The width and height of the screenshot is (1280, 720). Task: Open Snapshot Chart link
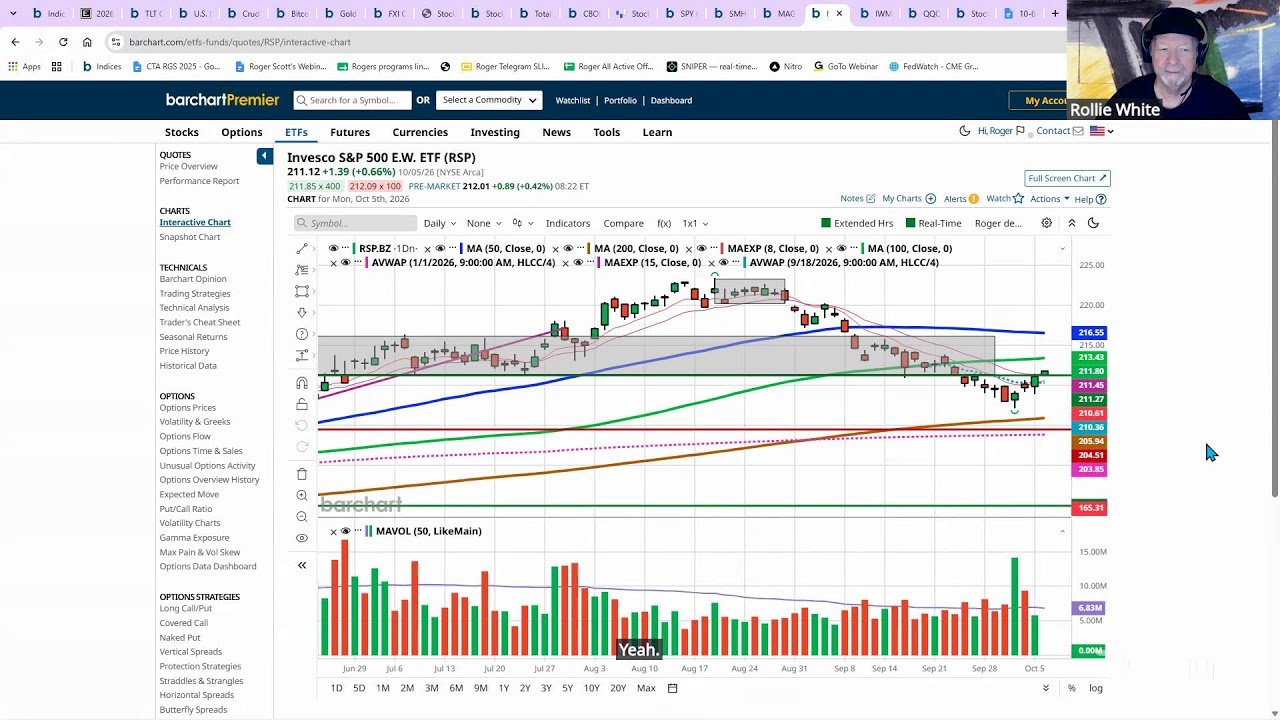pyautogui.click(x=190, y=237)
